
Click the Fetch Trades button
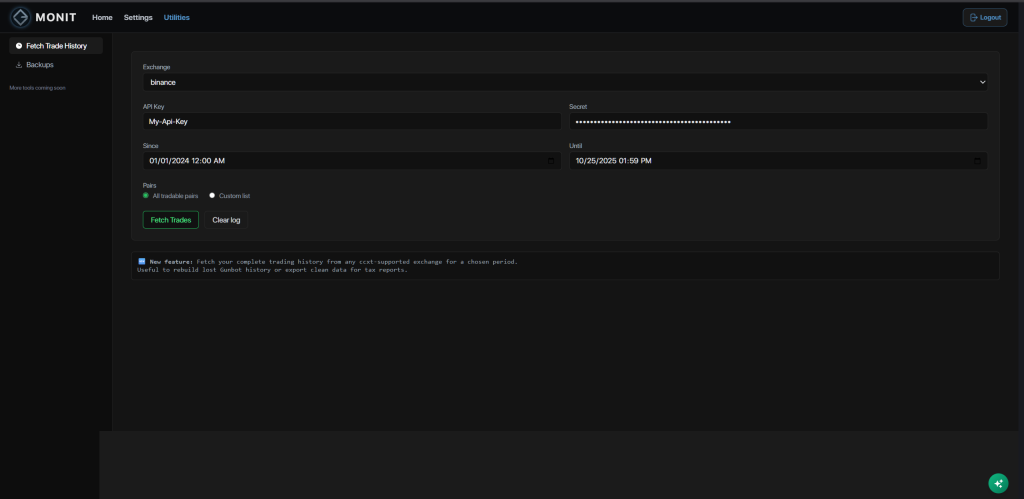170,220
